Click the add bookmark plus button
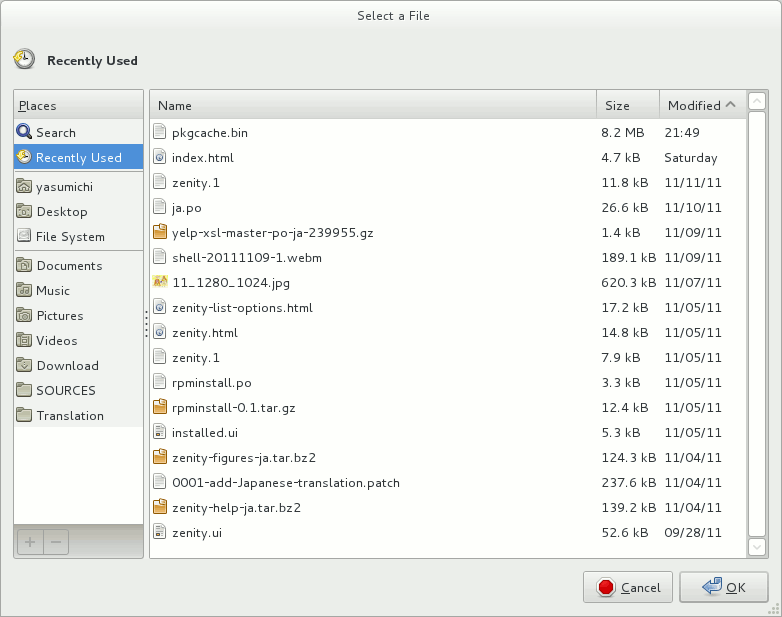This screenshot has width=782, height=617. pyautogui.click(x=30, y=542)
